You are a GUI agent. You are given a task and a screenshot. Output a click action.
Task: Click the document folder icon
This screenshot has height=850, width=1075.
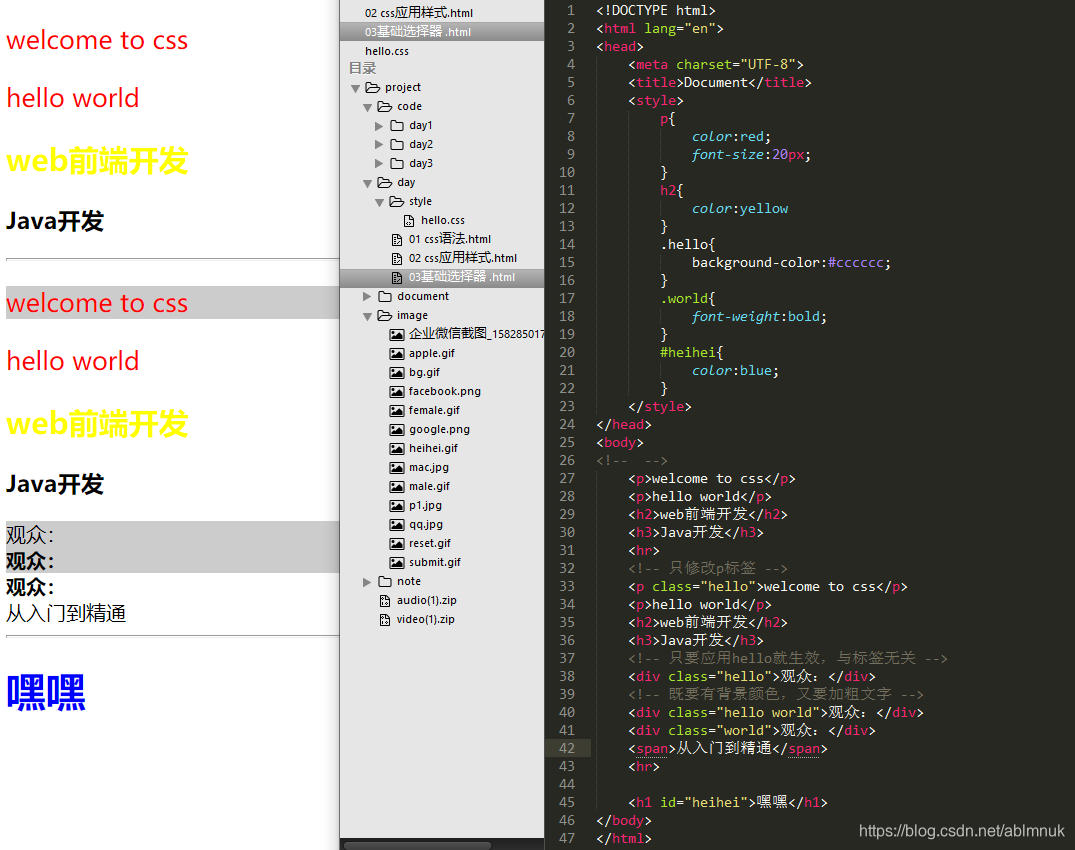click(x=385, y=296)
